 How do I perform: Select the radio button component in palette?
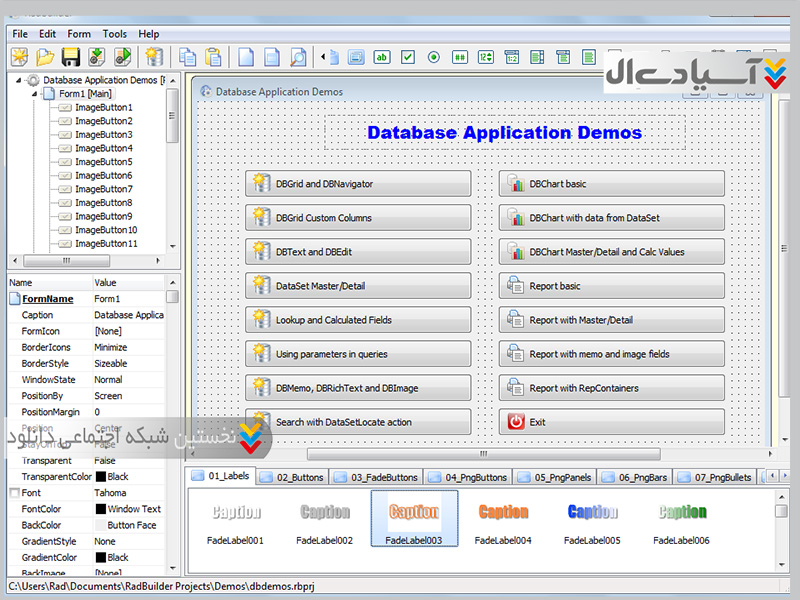(434, 57)
